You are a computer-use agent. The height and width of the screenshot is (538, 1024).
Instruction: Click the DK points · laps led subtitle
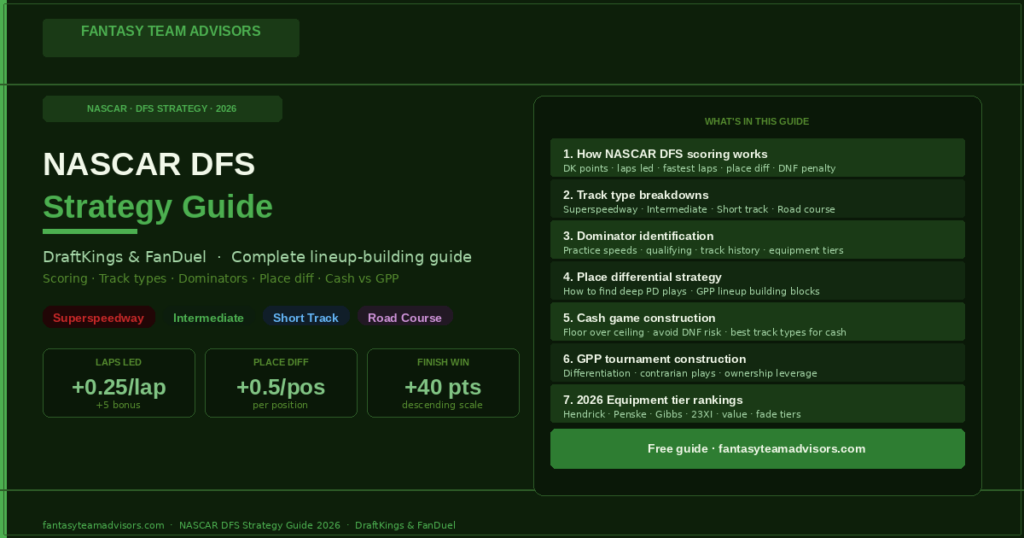pos(699,168)
